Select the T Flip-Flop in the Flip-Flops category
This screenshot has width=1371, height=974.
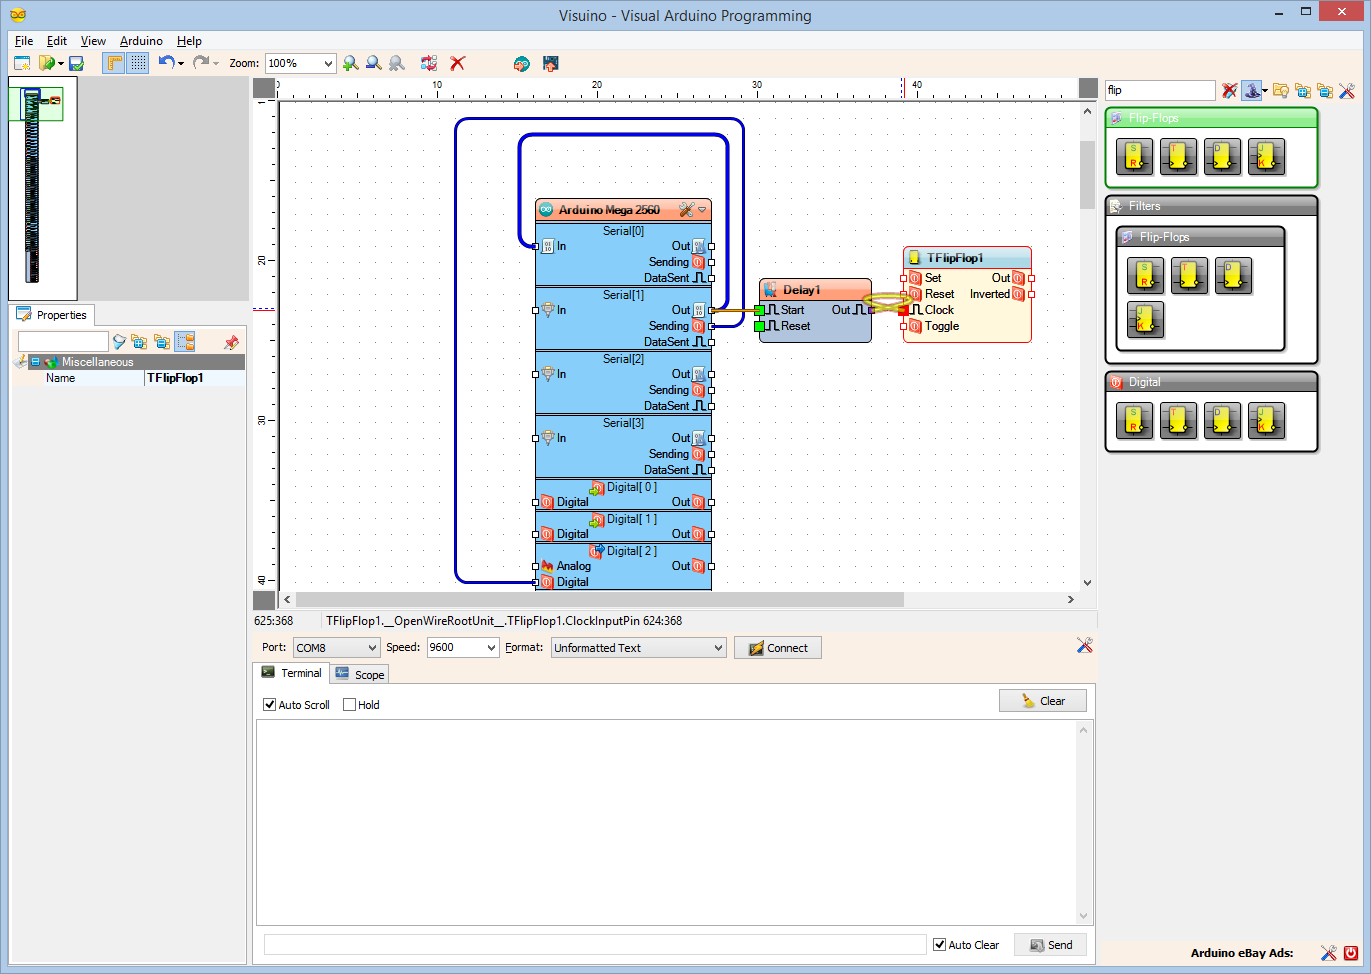coord(1178,157)
